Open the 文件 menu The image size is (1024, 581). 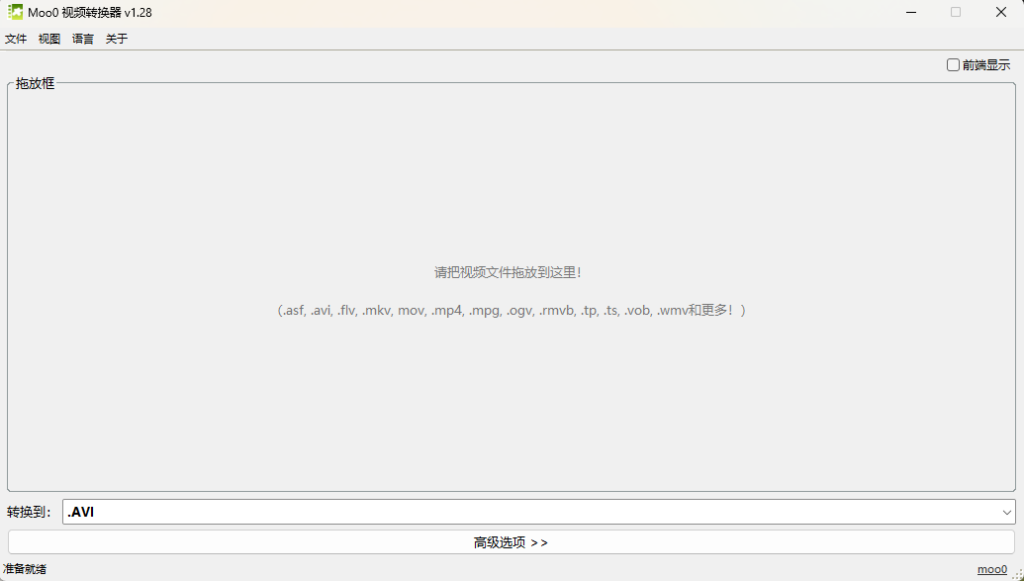tap(16, 38)
